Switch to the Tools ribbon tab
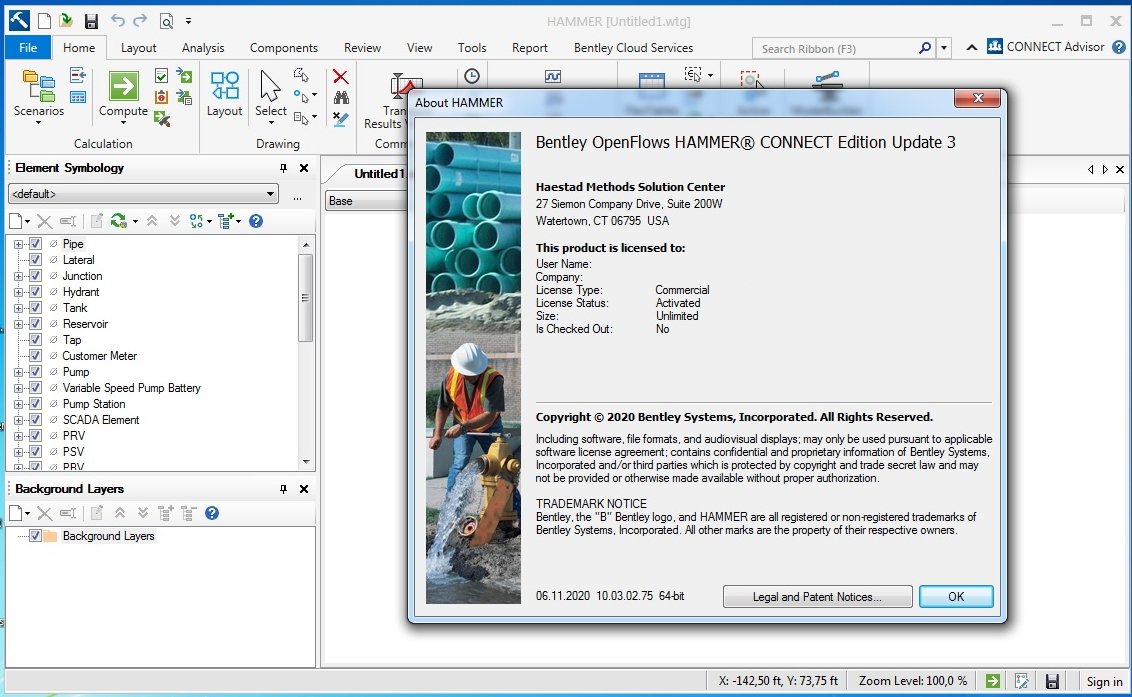This screenshot has width=1132, height=697. coord(472,48)
